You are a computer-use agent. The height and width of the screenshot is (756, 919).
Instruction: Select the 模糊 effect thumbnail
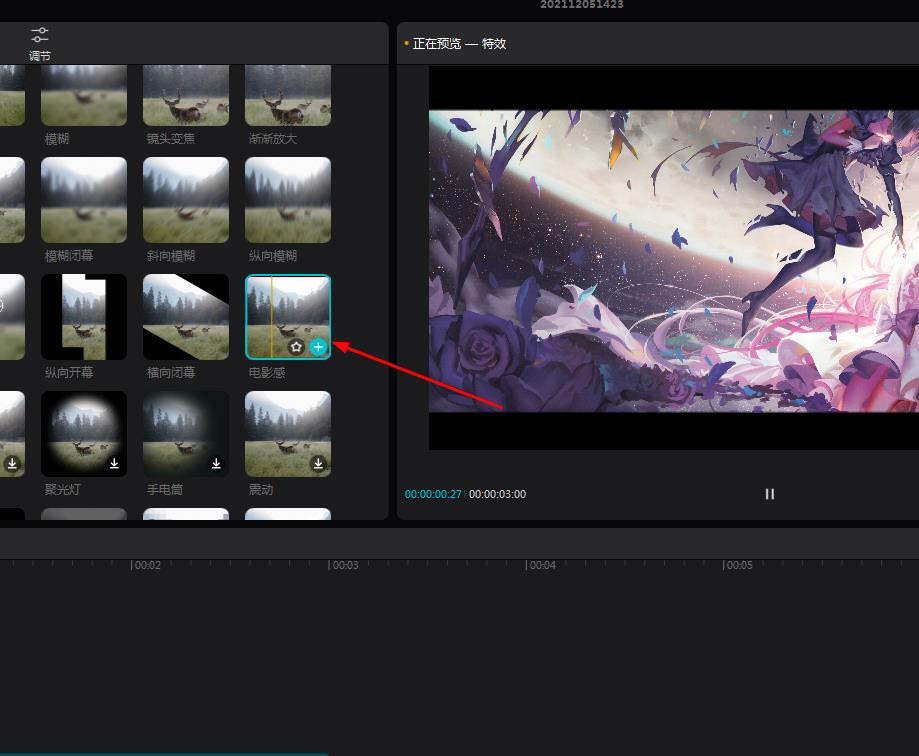[x=84, y=96]
